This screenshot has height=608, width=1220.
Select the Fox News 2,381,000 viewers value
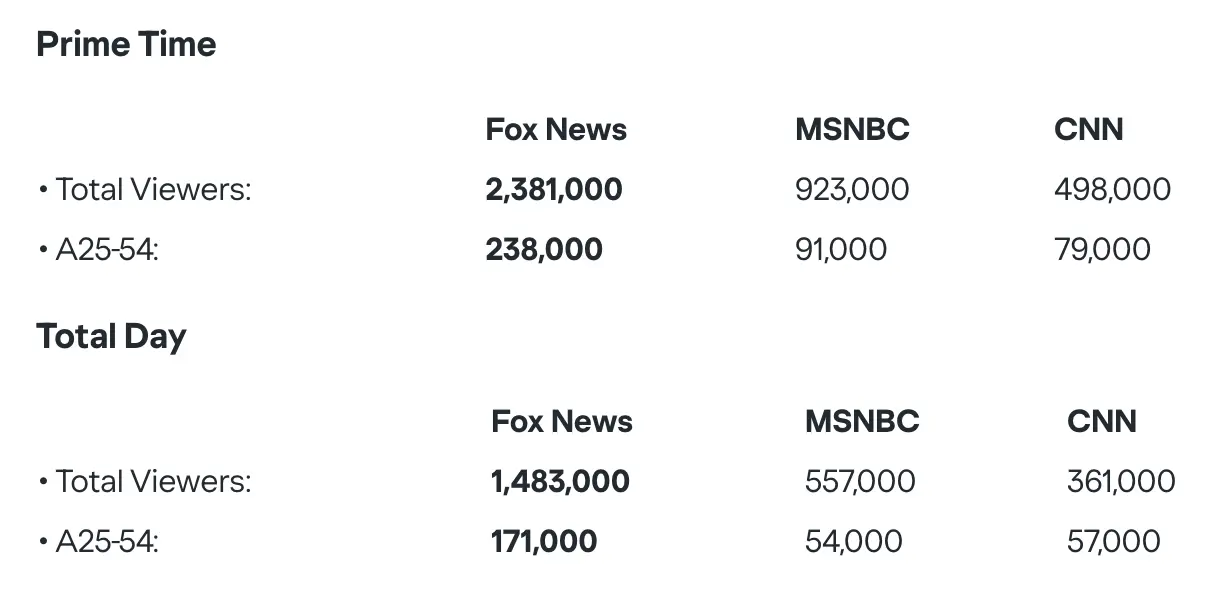554,189
